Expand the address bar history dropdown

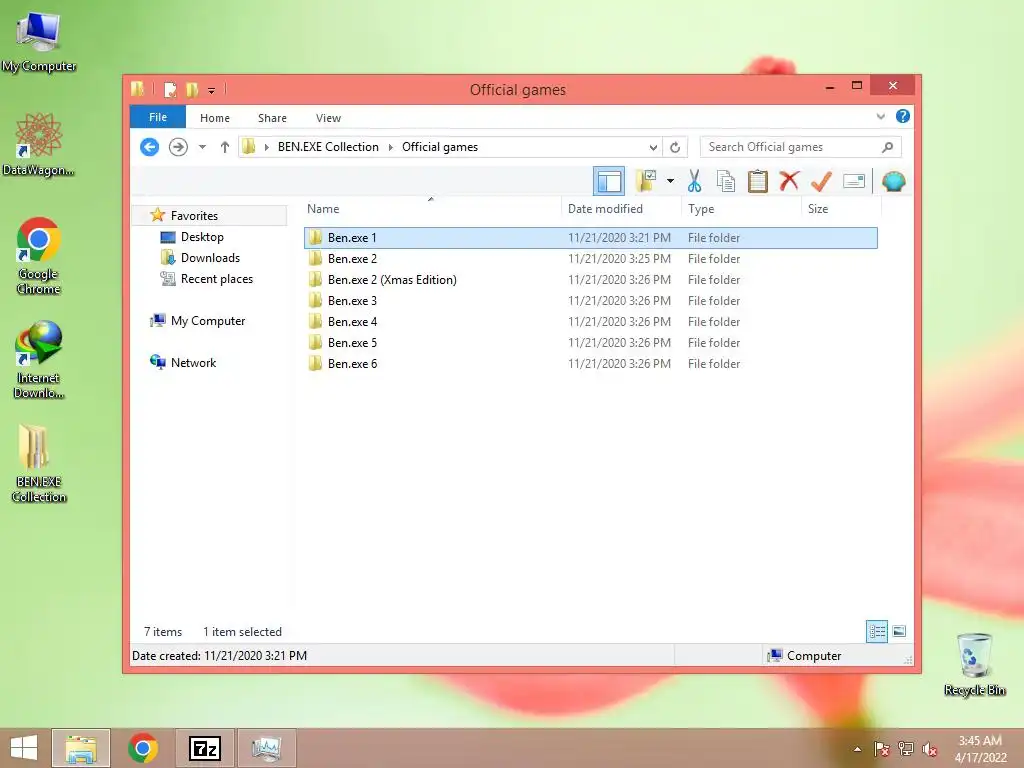[x=653, y=147]
